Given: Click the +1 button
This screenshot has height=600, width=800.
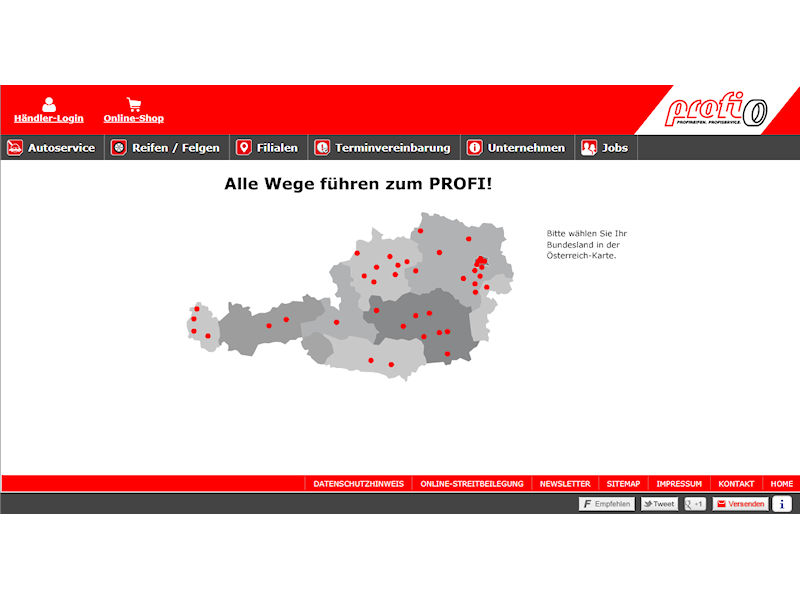Looking at the screenshot, I should click(x=695, y=504).
